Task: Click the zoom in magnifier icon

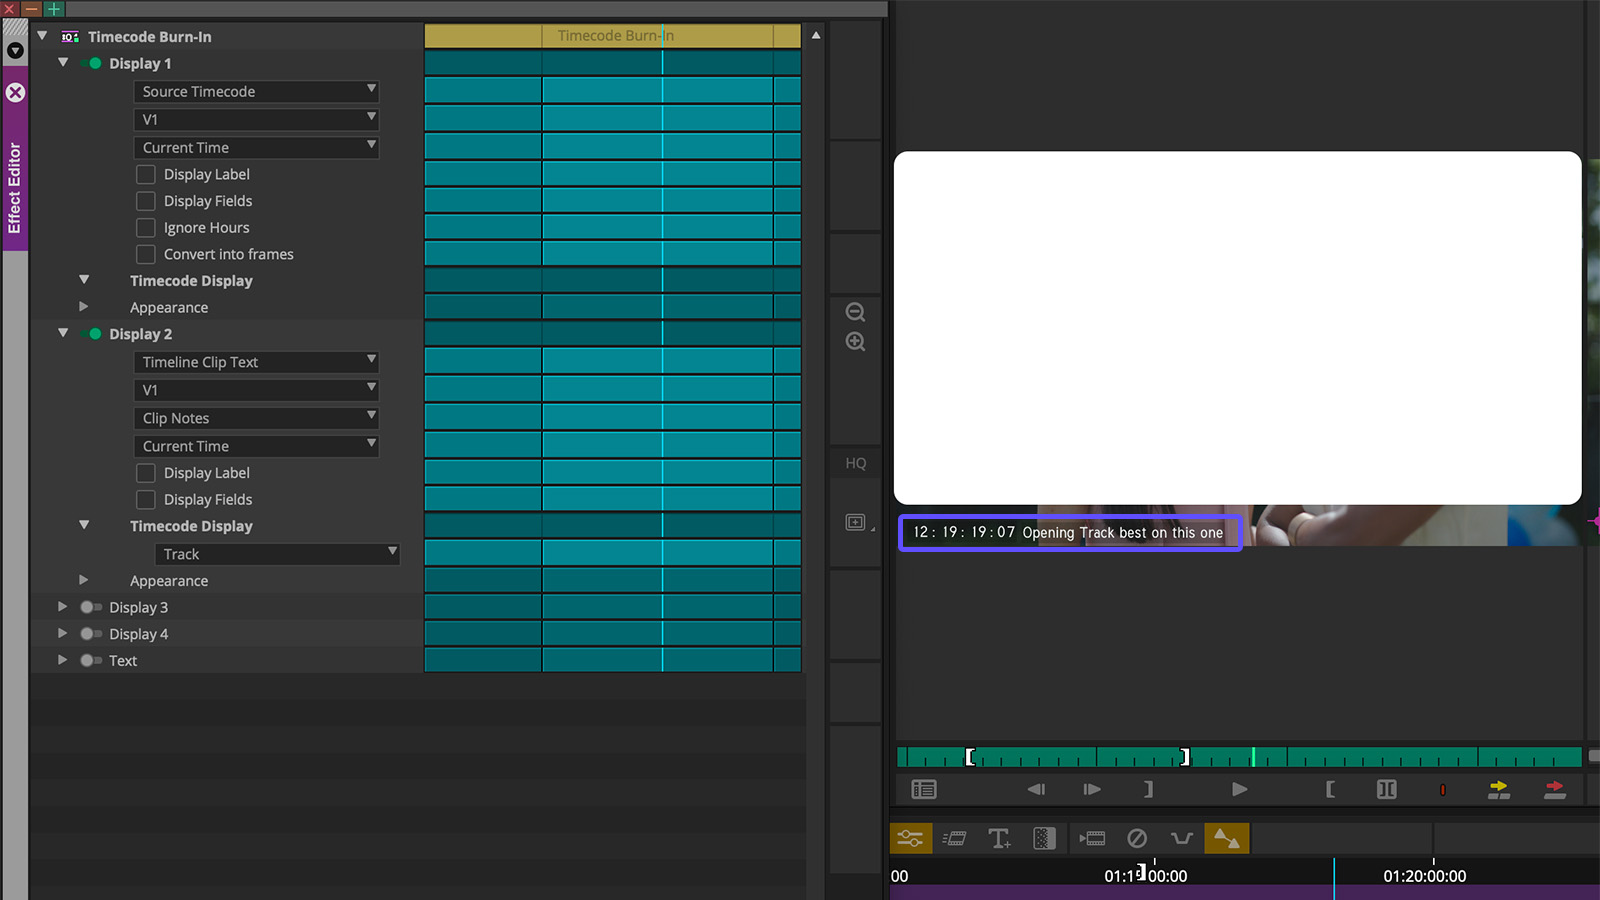Action: [x=855, y=342]
